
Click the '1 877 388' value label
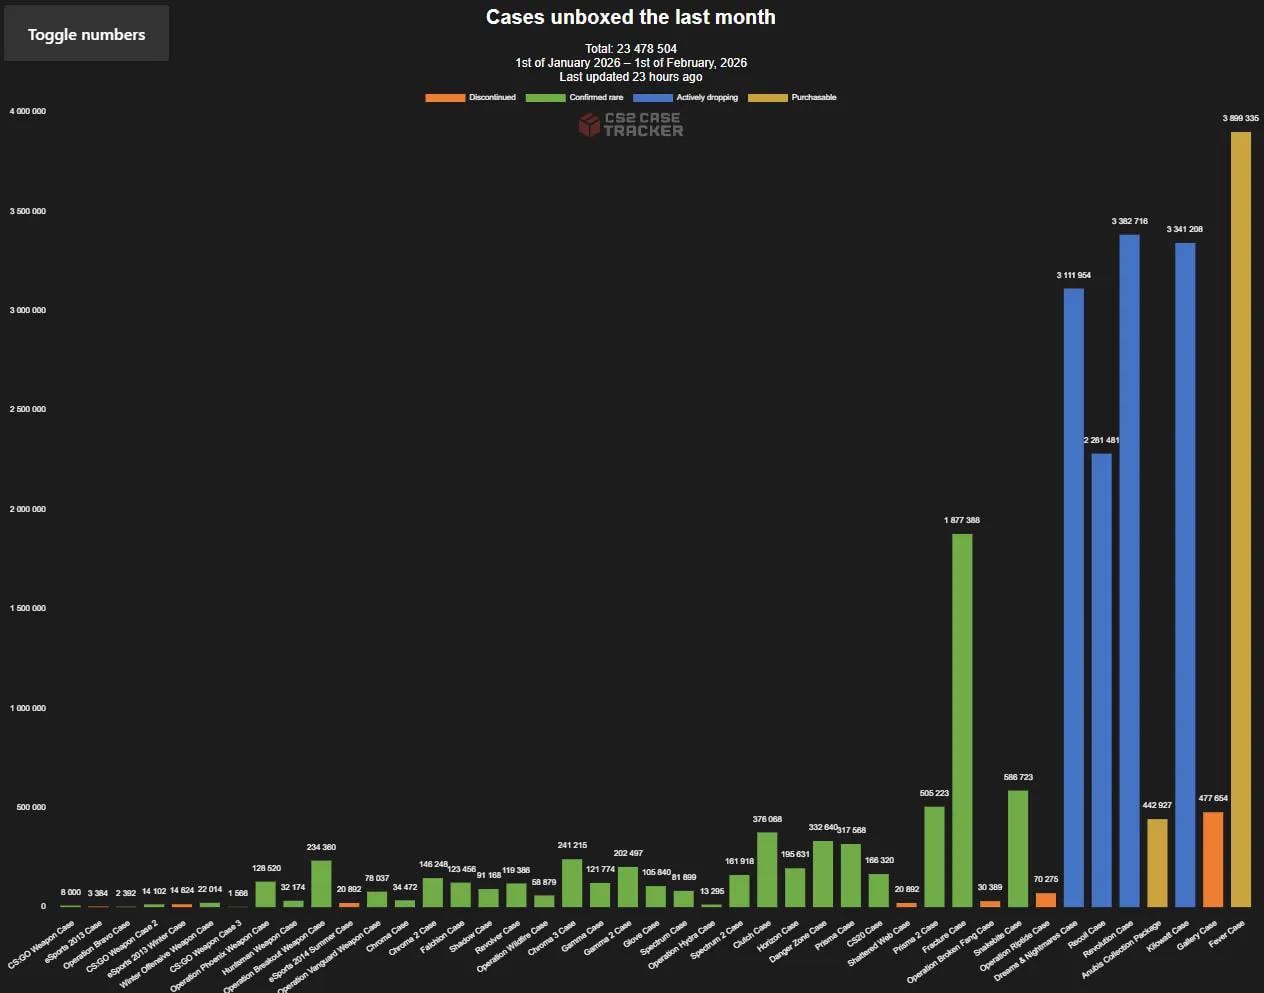[x=962, y=520]
